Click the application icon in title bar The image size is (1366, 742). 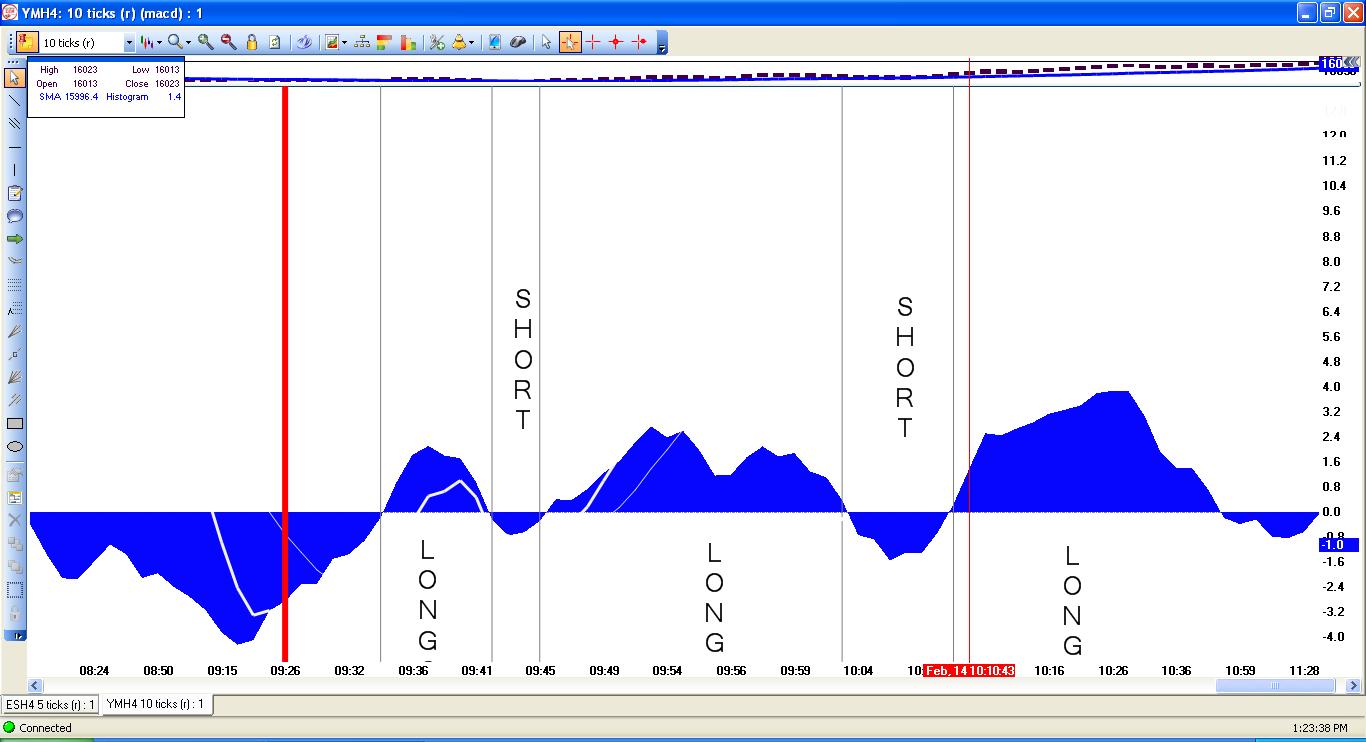[10, 12]
